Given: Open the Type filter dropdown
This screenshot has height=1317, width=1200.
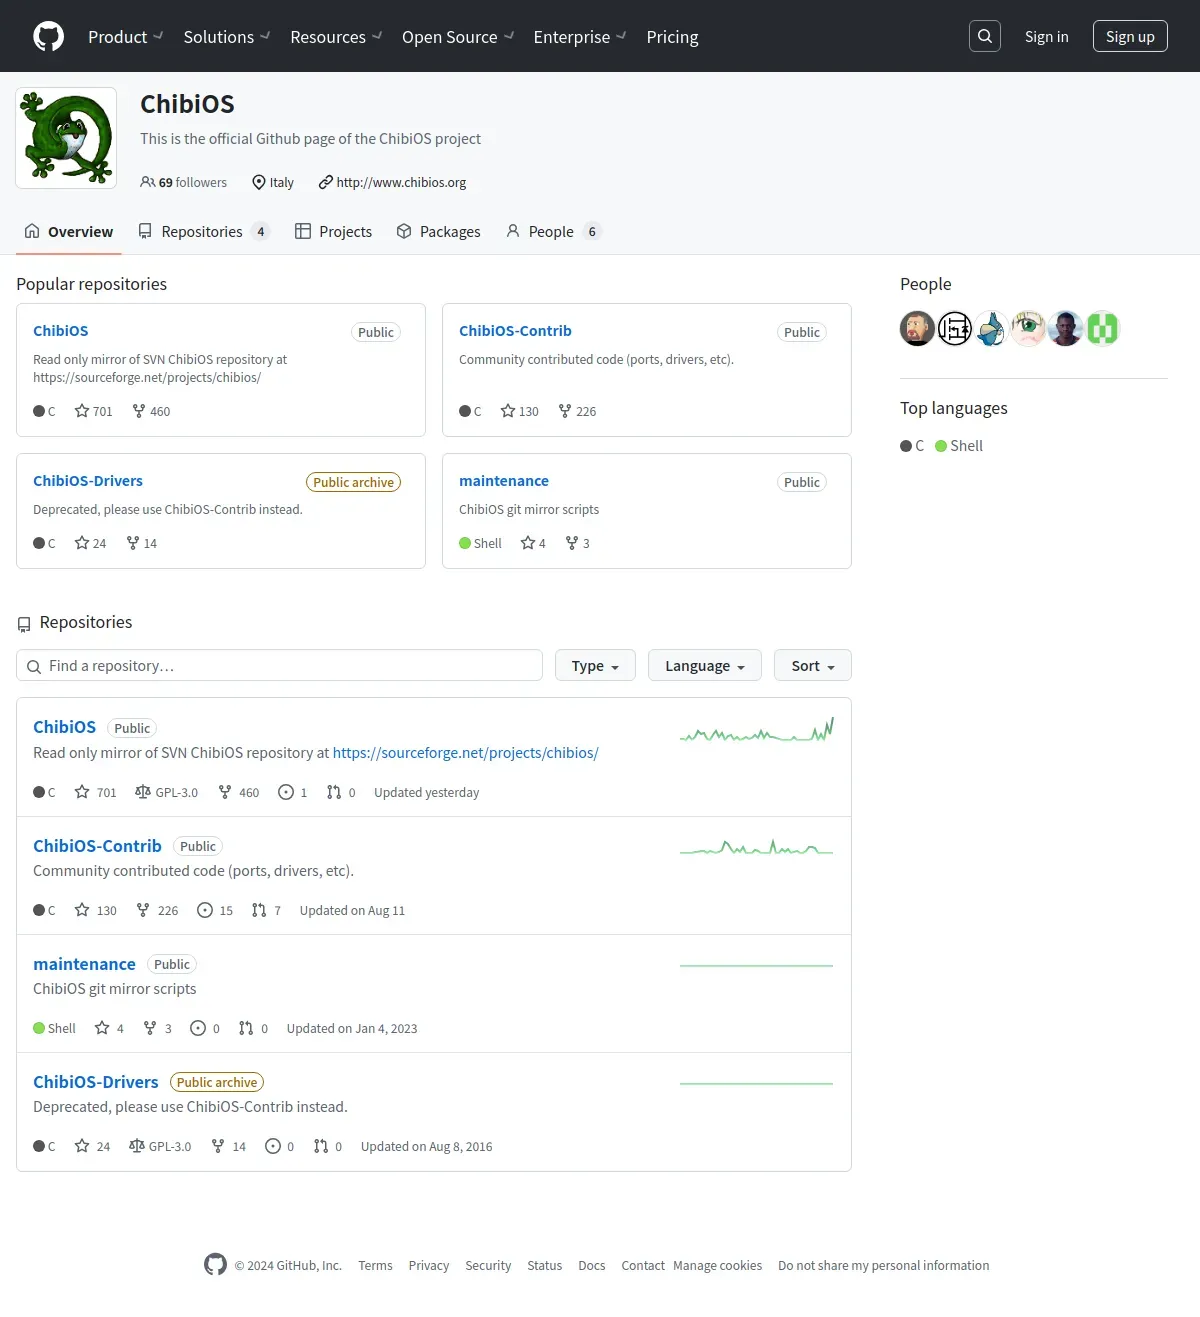Looking at the screenshot, I should 595,665.
